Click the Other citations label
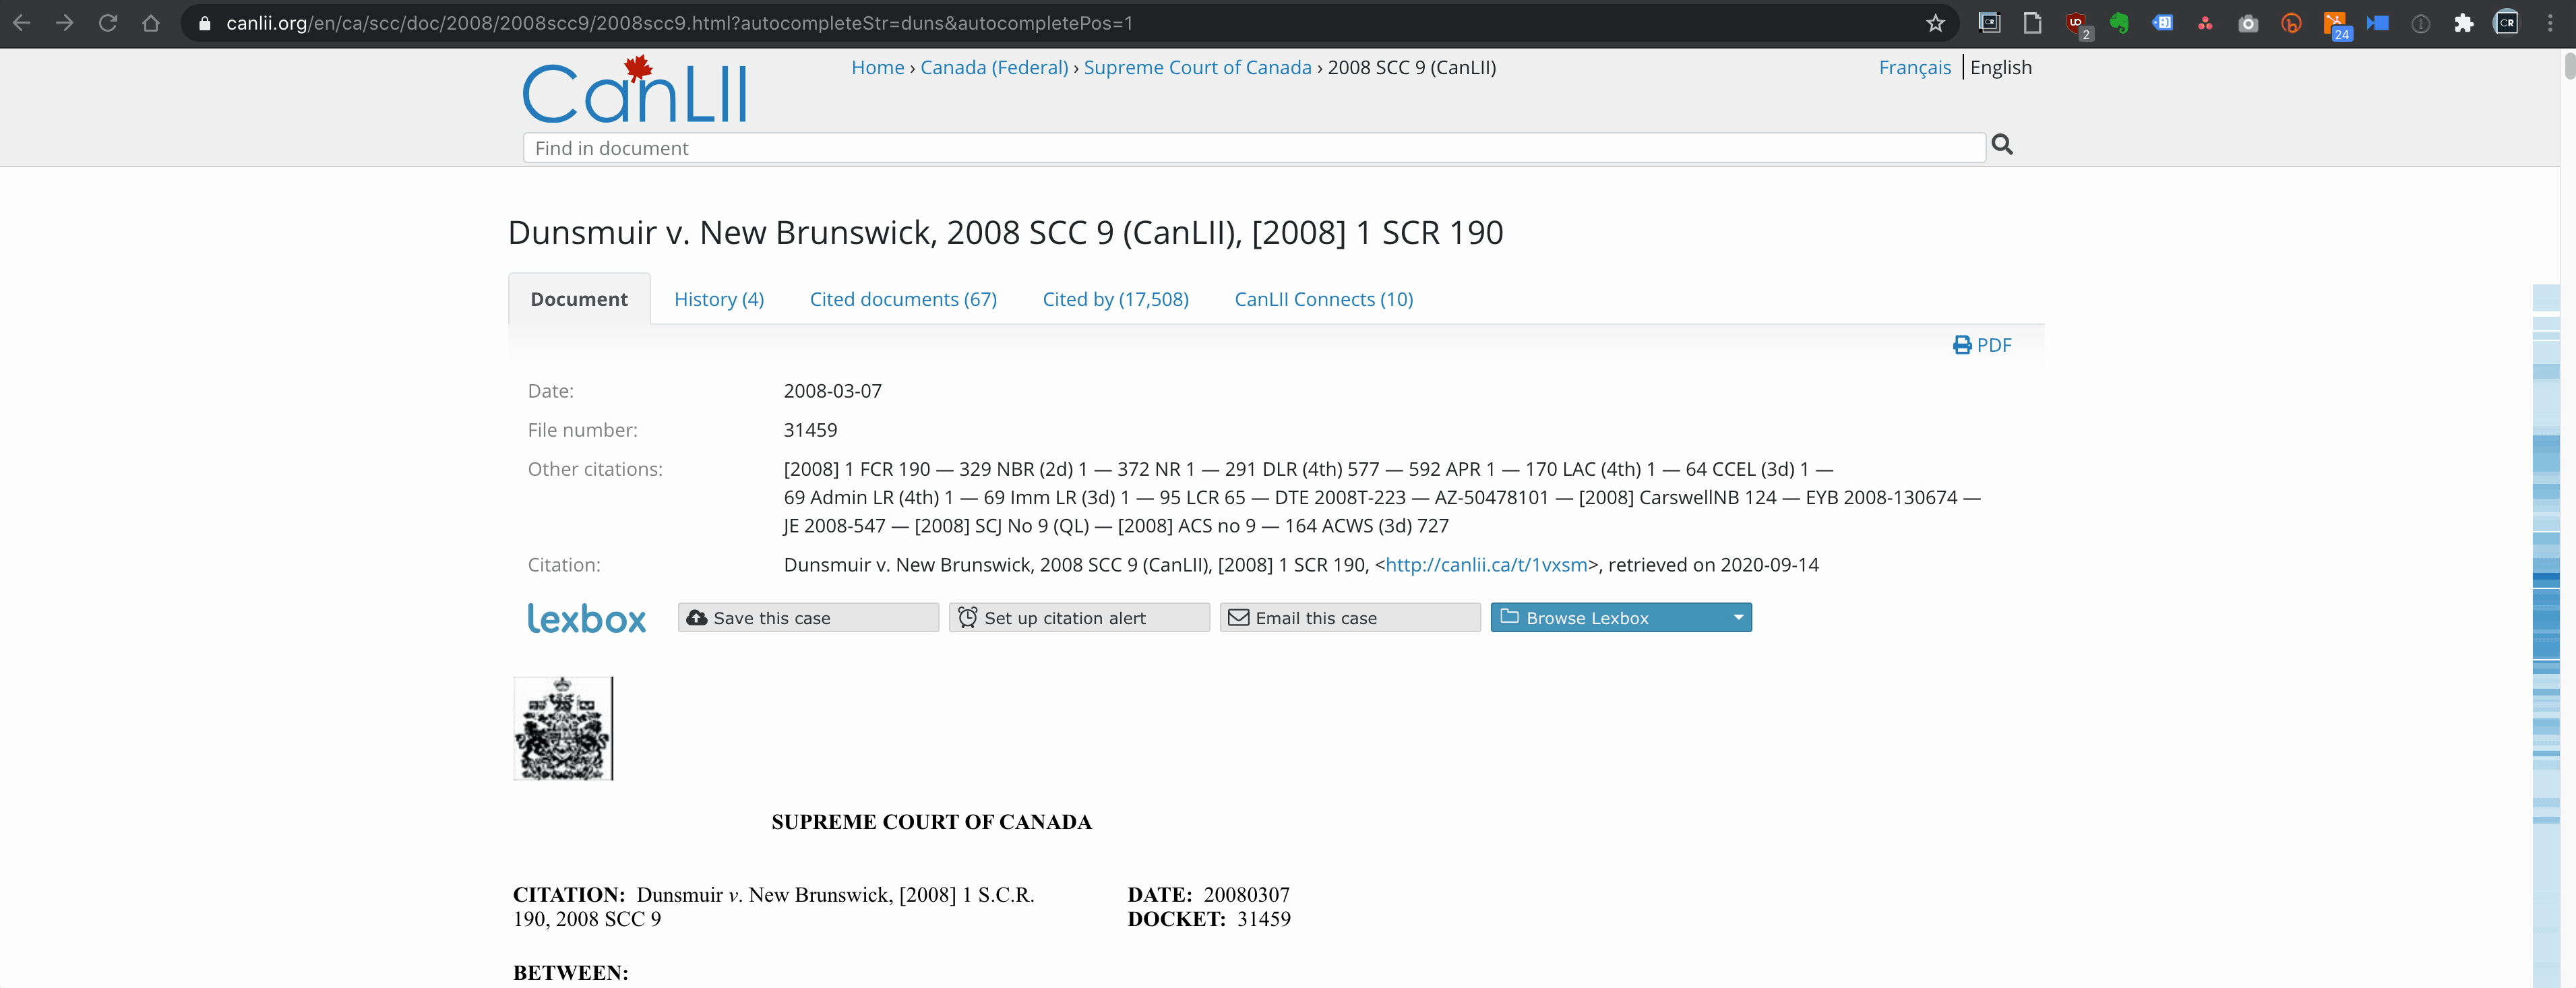This screenshot has height=988, width=2576. [595, 469]
